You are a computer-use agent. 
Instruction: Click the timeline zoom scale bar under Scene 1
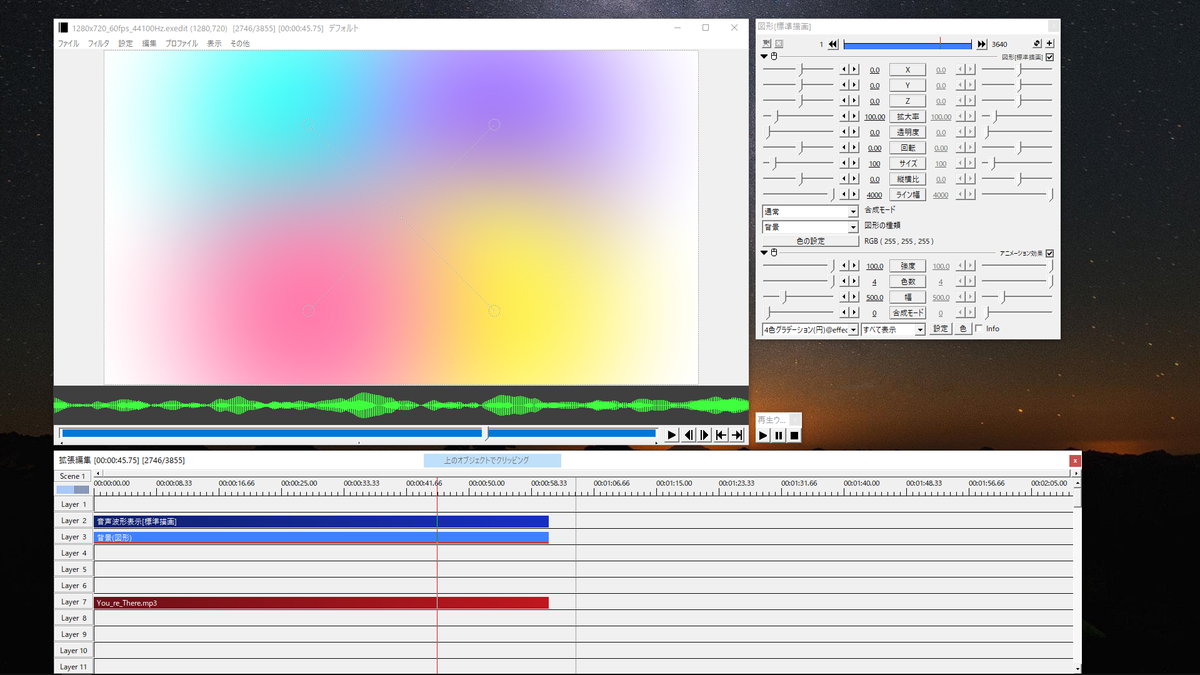[72, 490]
